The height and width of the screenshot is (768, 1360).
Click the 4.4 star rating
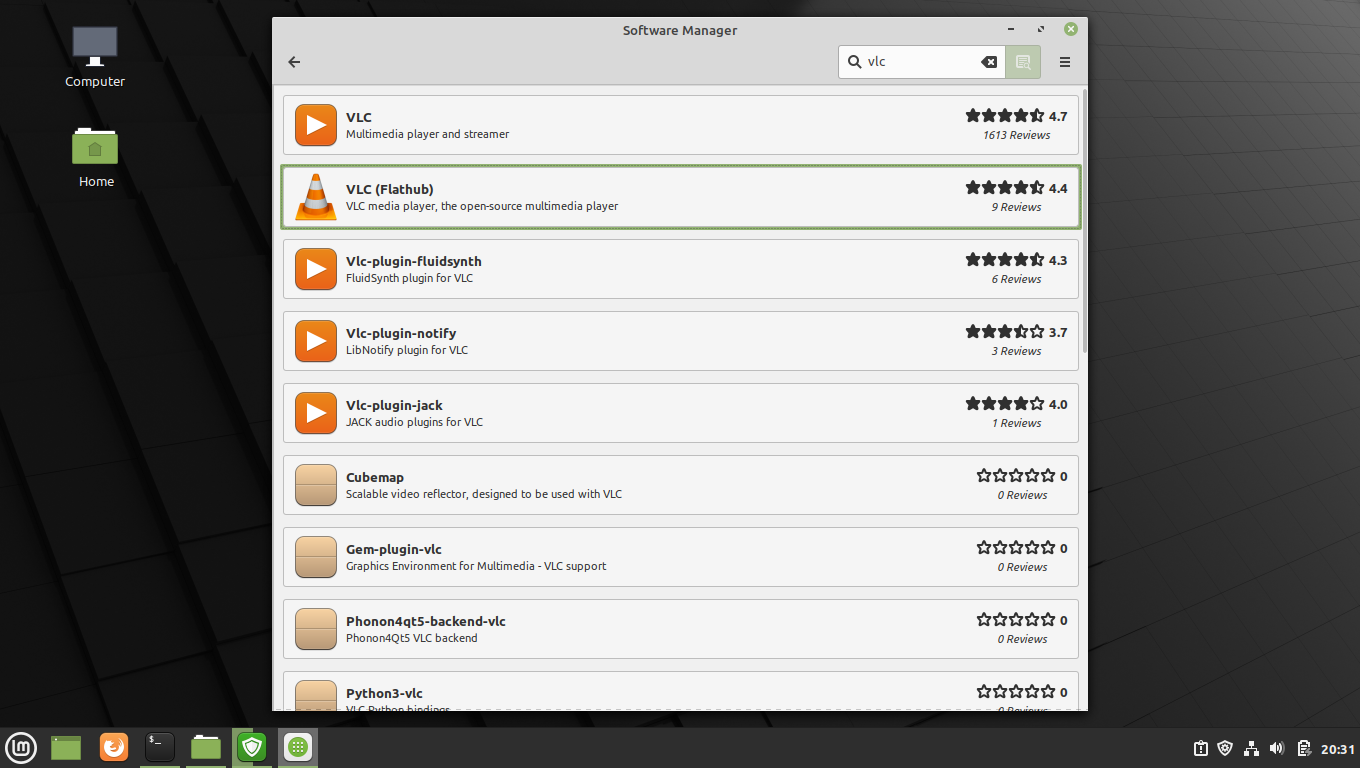tap(1005, 188)
